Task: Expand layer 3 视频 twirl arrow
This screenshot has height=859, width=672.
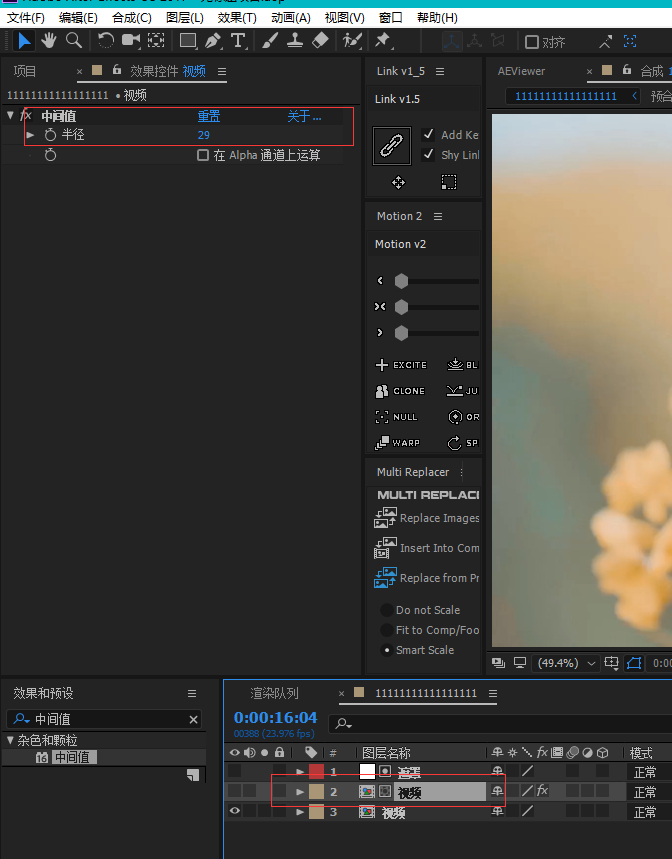Action: [x=300, y=812]
